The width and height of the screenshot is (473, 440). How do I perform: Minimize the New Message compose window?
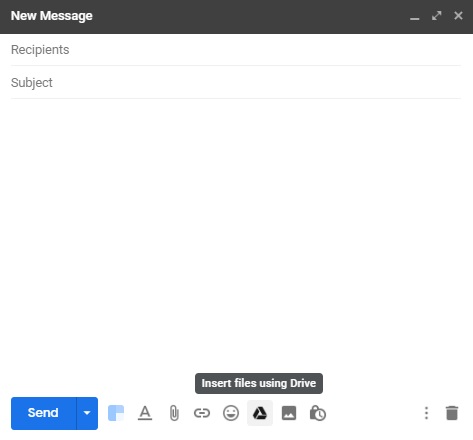[415, 16]
